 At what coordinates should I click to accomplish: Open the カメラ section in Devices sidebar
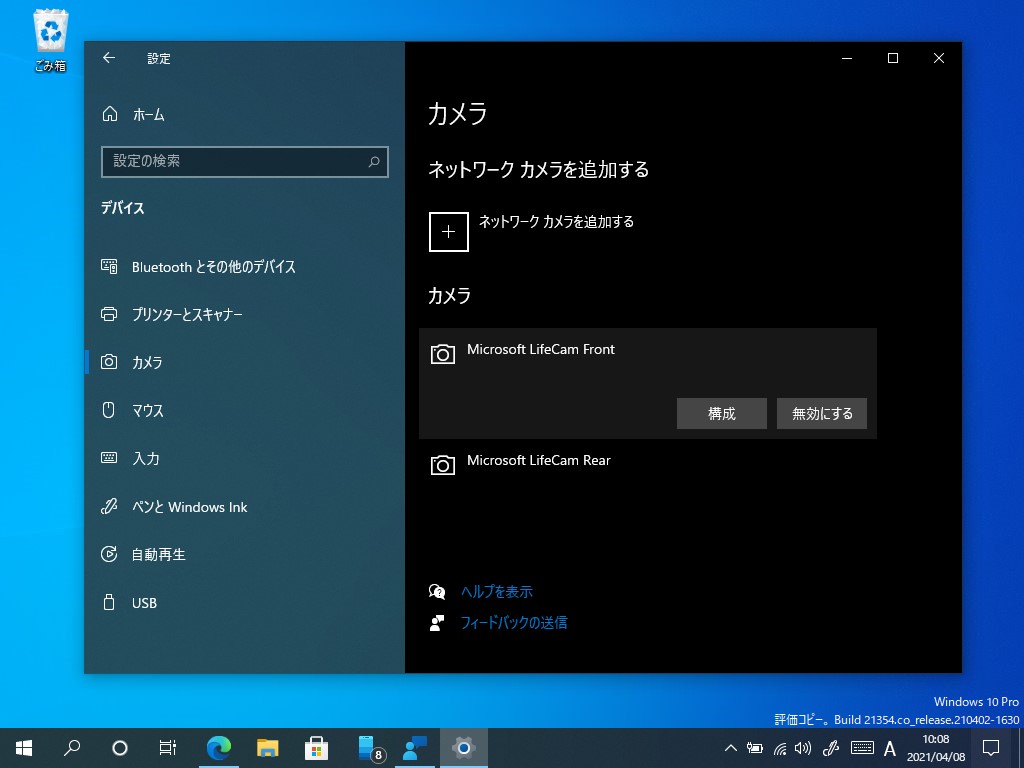[x=147, y=362]
